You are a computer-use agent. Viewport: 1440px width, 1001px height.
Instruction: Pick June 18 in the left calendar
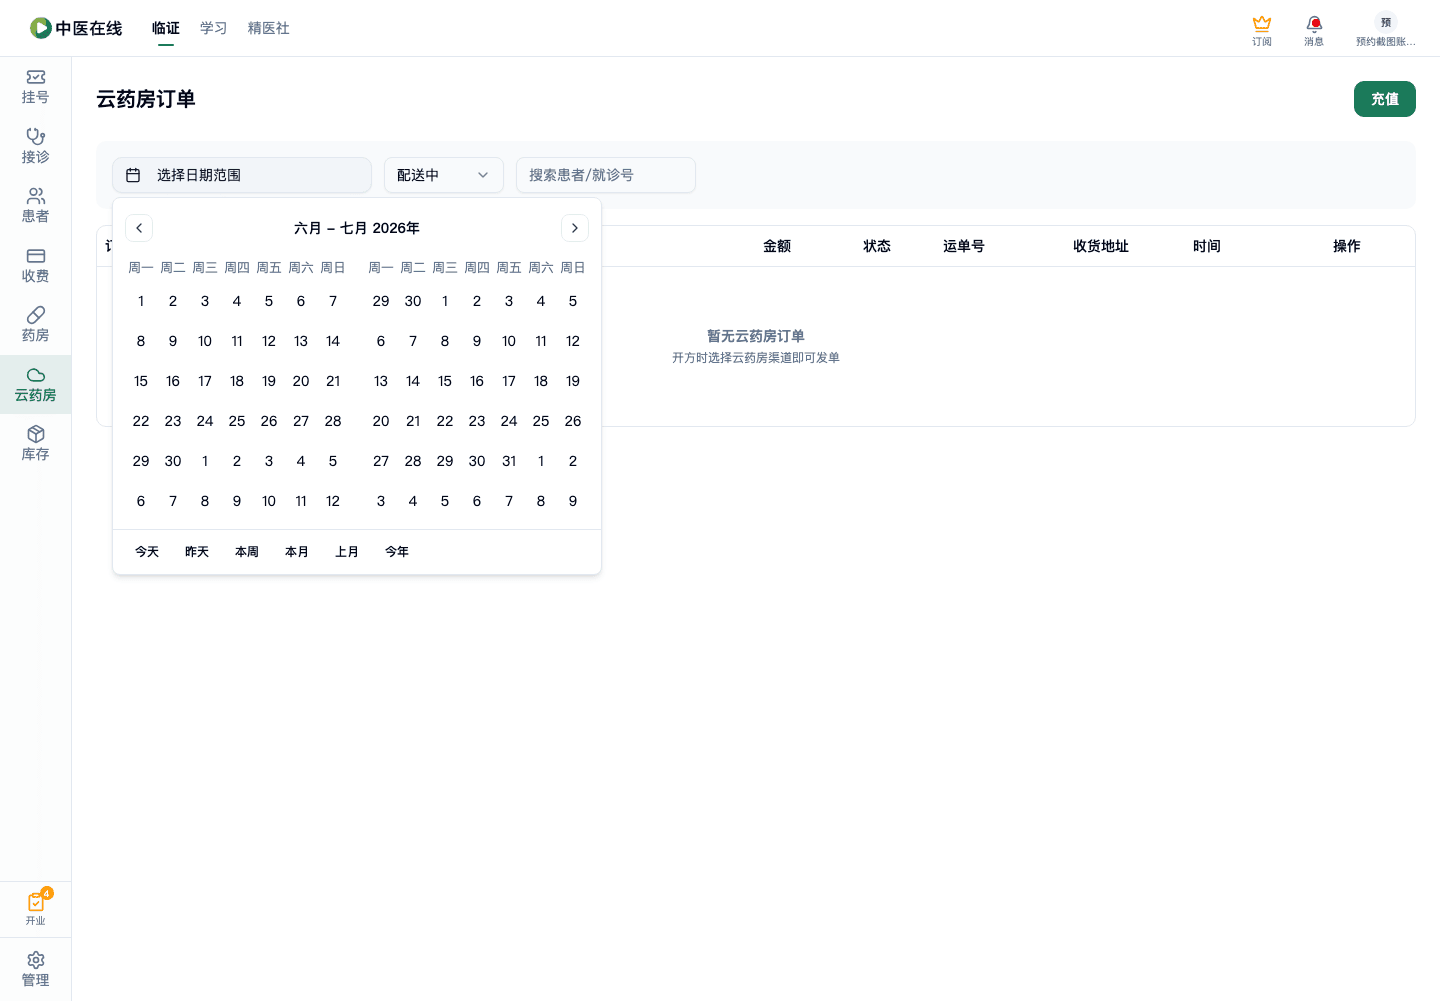click(237, 381)
